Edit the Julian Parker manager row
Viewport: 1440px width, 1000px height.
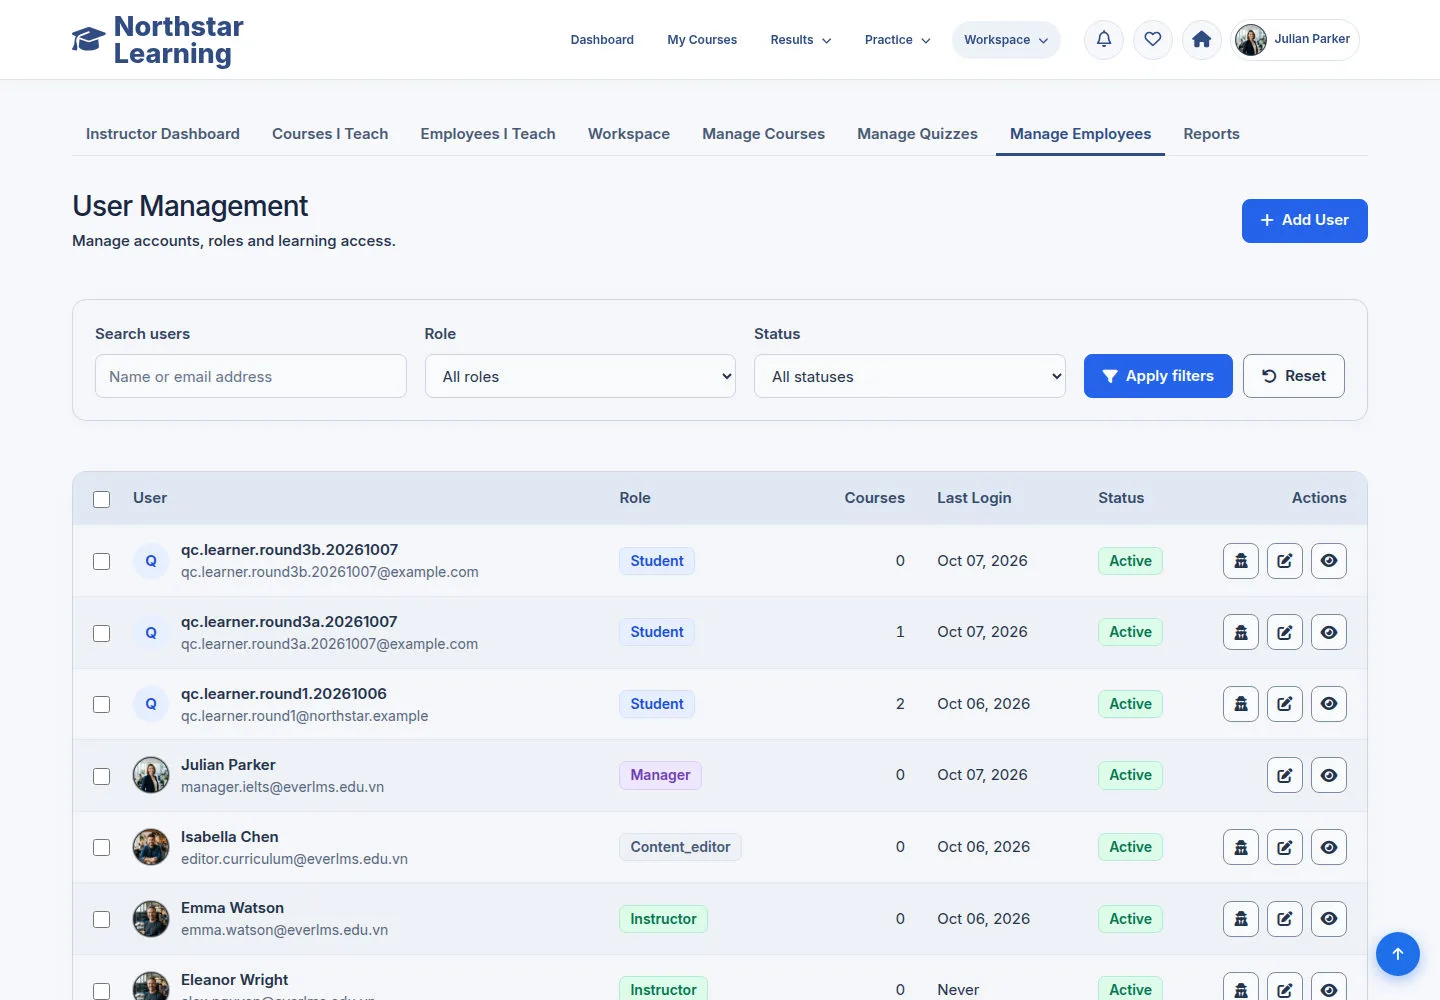pos(1285,775)
